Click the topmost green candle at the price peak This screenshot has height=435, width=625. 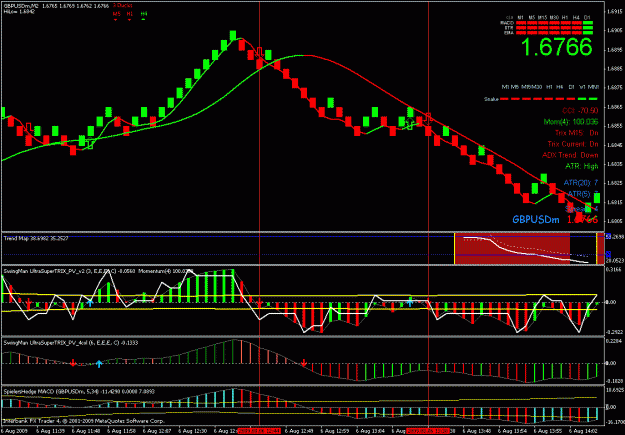(x=233, y=35)
